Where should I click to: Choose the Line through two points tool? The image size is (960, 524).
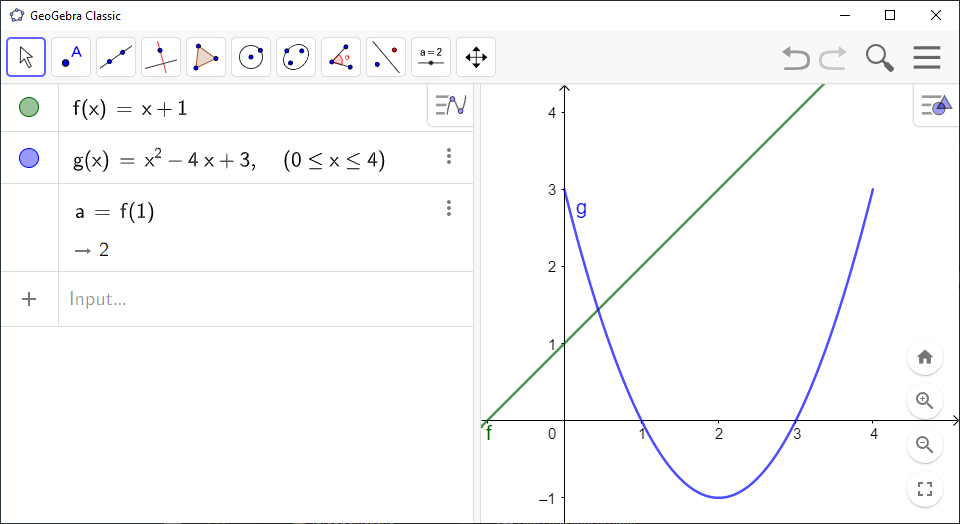(x=116, y=57)
